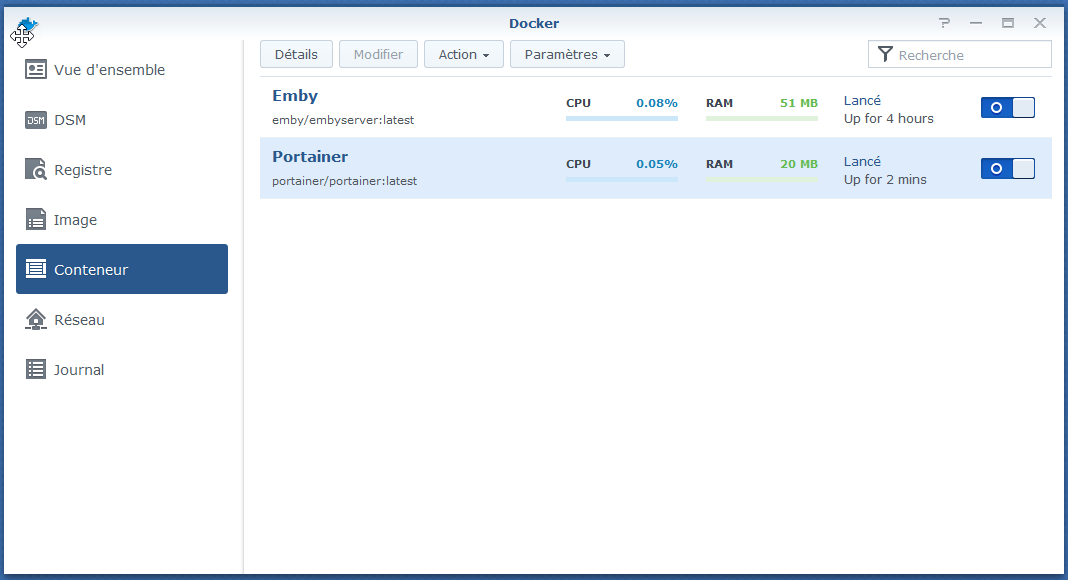
Task: Click the 0.08% CPU value
Action: (x=657, y=103)
